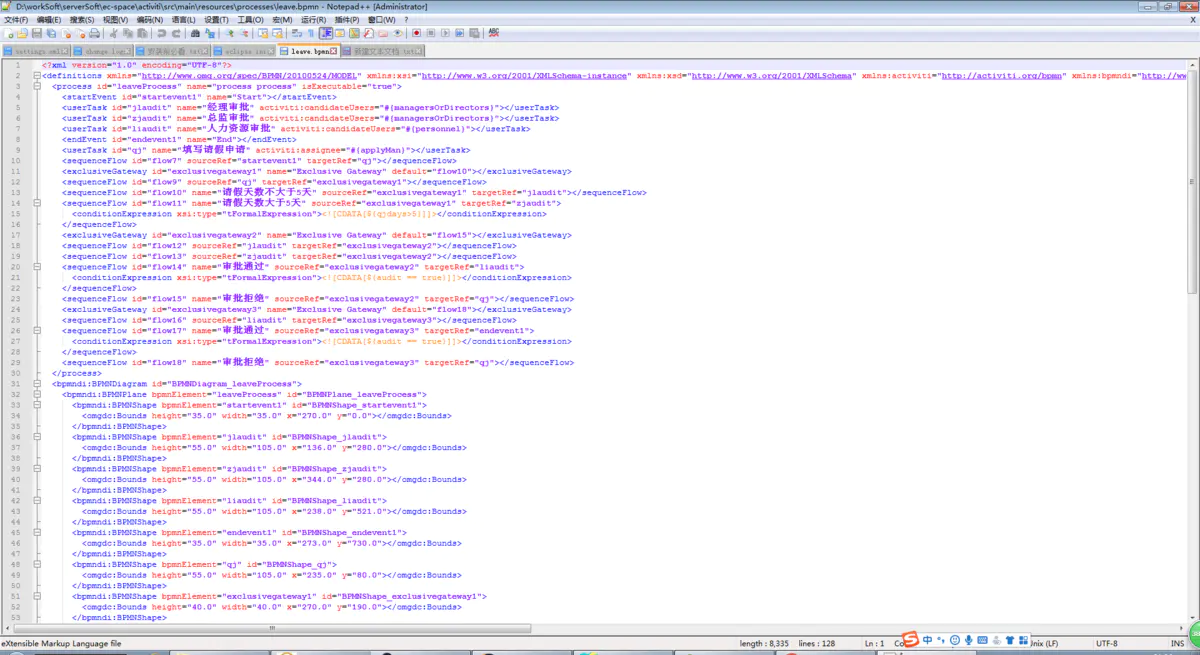Collapse BPMNPlane fold marker at line 32

36,395
